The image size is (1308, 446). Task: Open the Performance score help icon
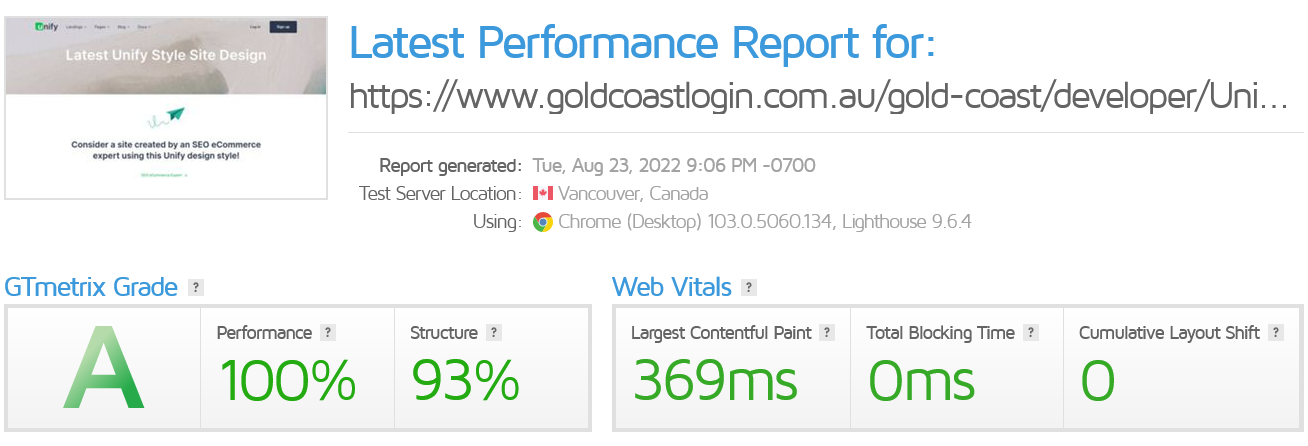pyautogui.click(x=328, y=333)
